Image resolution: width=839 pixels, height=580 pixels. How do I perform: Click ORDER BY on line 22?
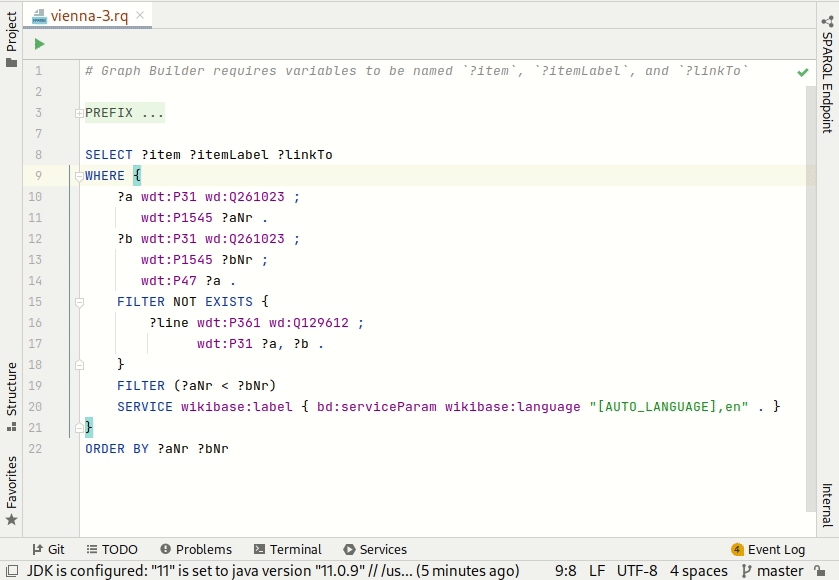pyautogui.click(x=117, y=449)
